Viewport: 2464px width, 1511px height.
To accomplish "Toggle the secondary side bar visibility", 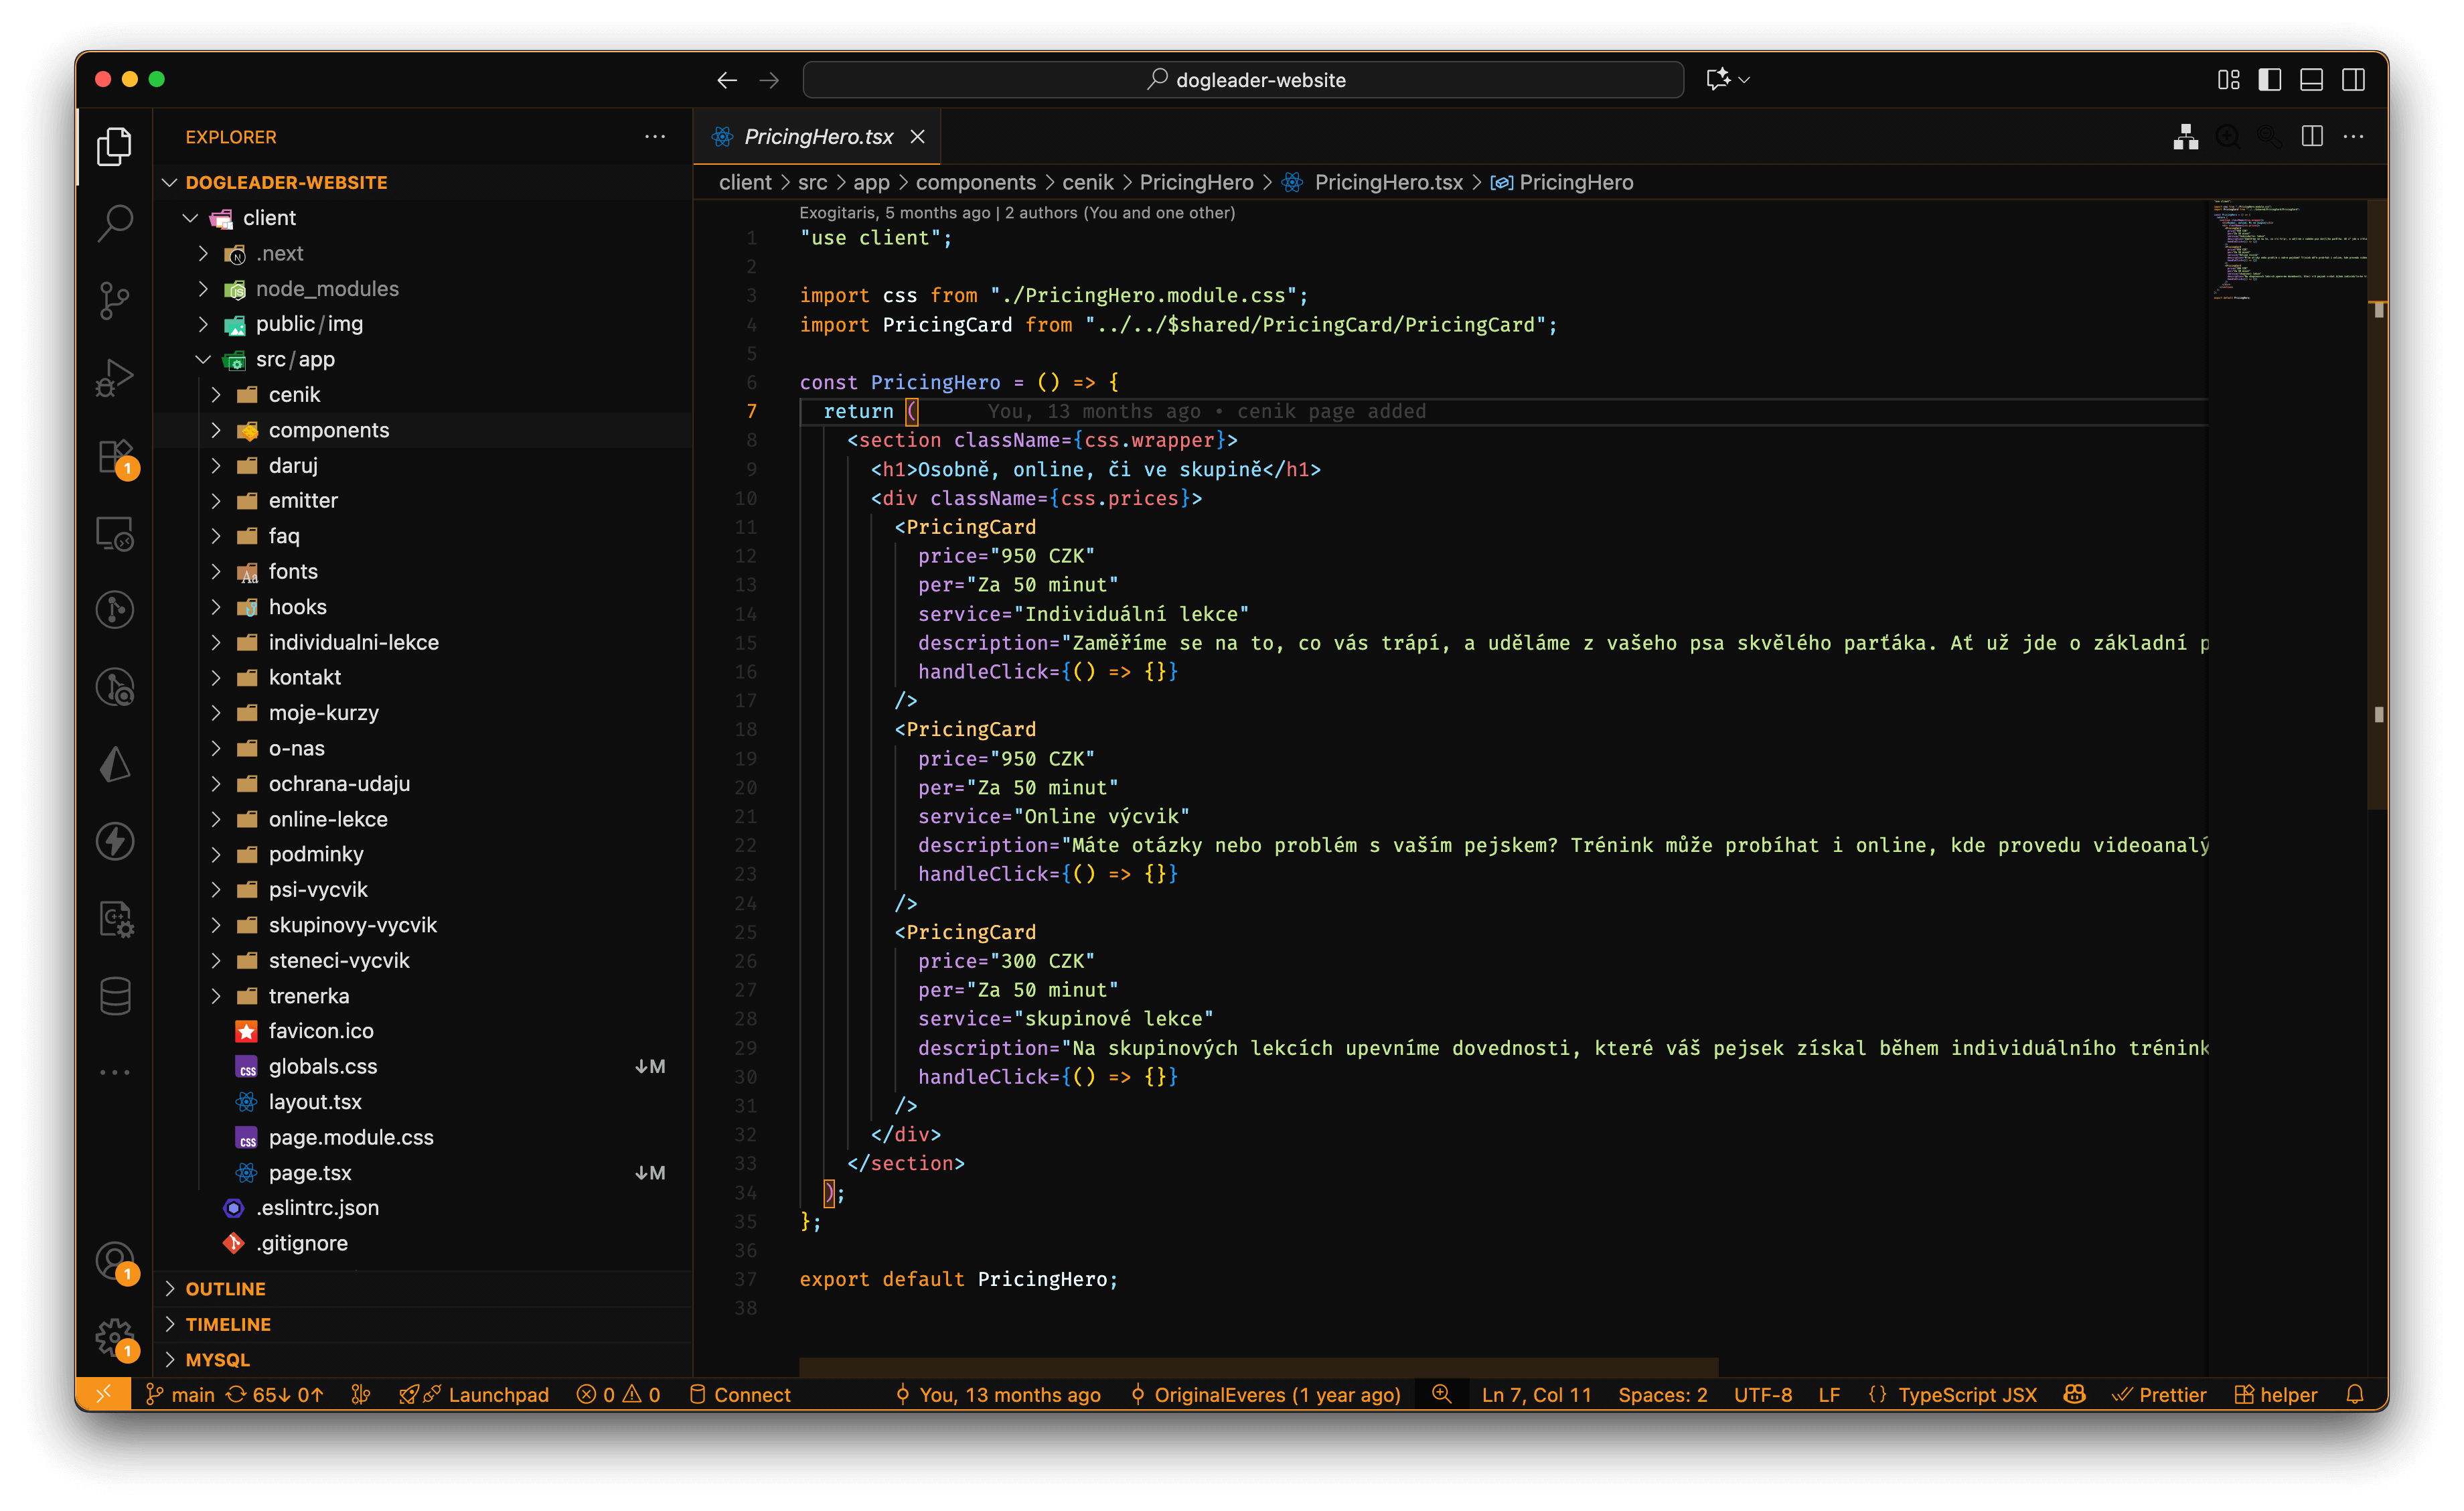I will click(2353, 80).
